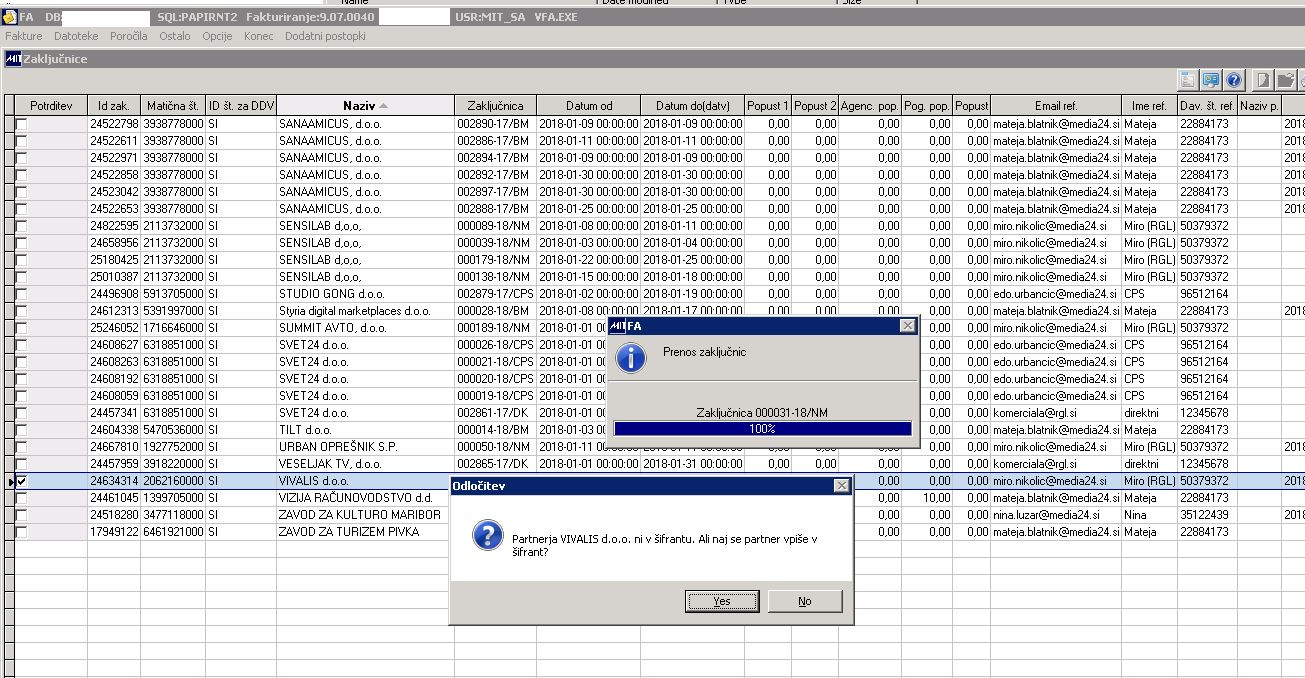1305x678 pixels.
Task: Click the open folder toolbar icon
Action: coord(1286,81)
